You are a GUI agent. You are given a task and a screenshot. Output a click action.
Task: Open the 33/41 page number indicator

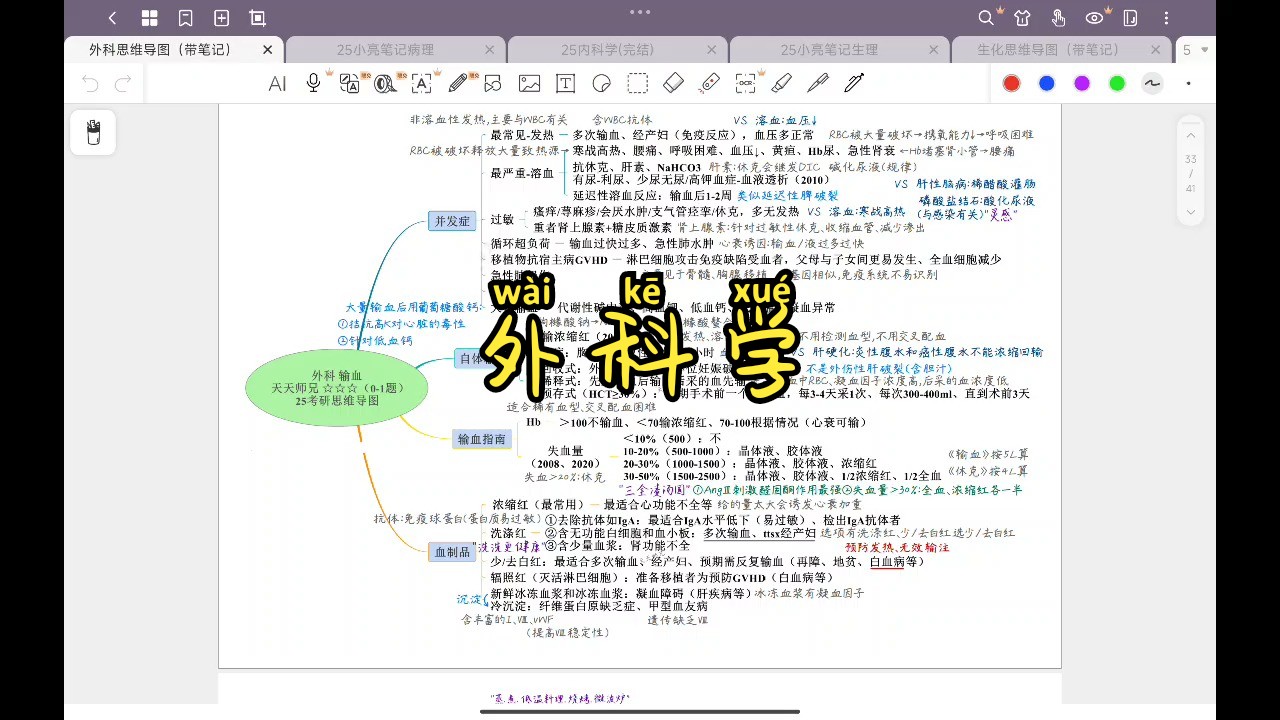tap(1190, 174)
